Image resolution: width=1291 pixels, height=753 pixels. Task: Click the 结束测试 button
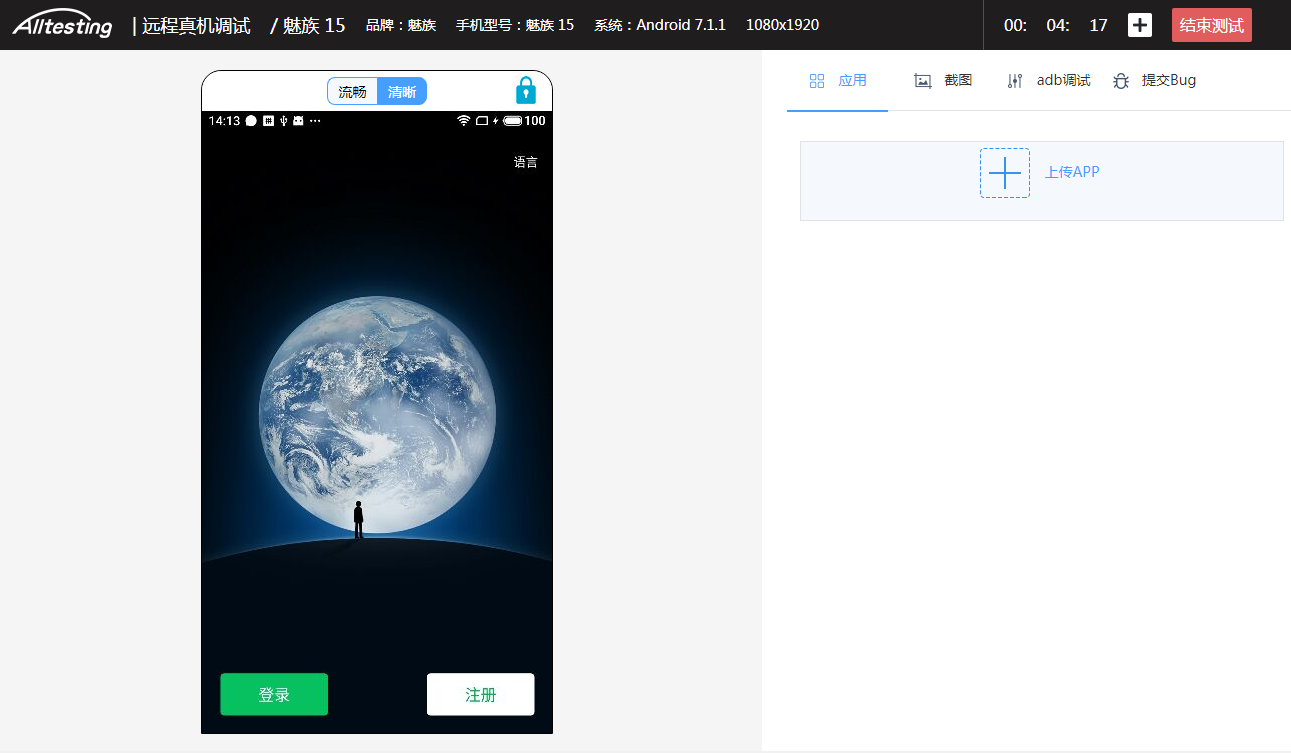1212,25
